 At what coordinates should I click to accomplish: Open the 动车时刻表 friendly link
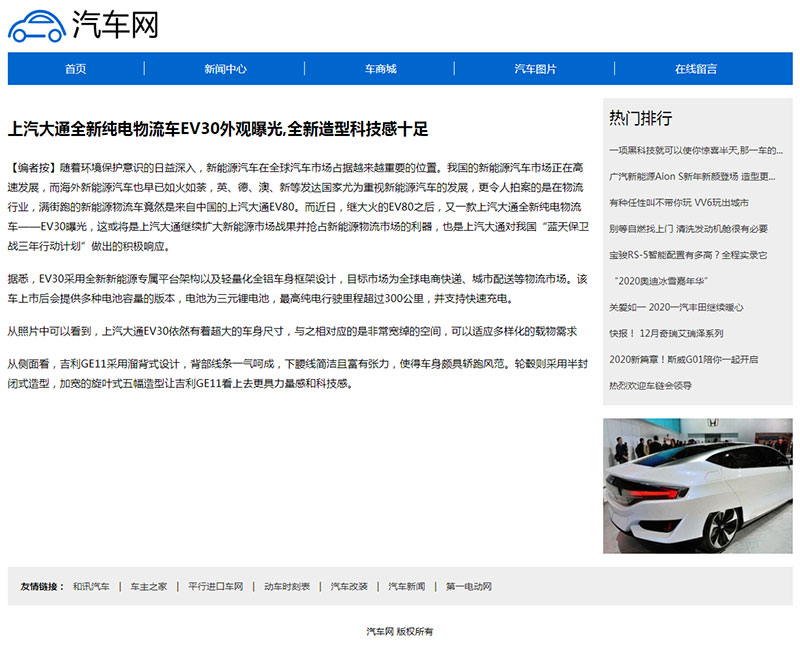[x=287, y=586]
